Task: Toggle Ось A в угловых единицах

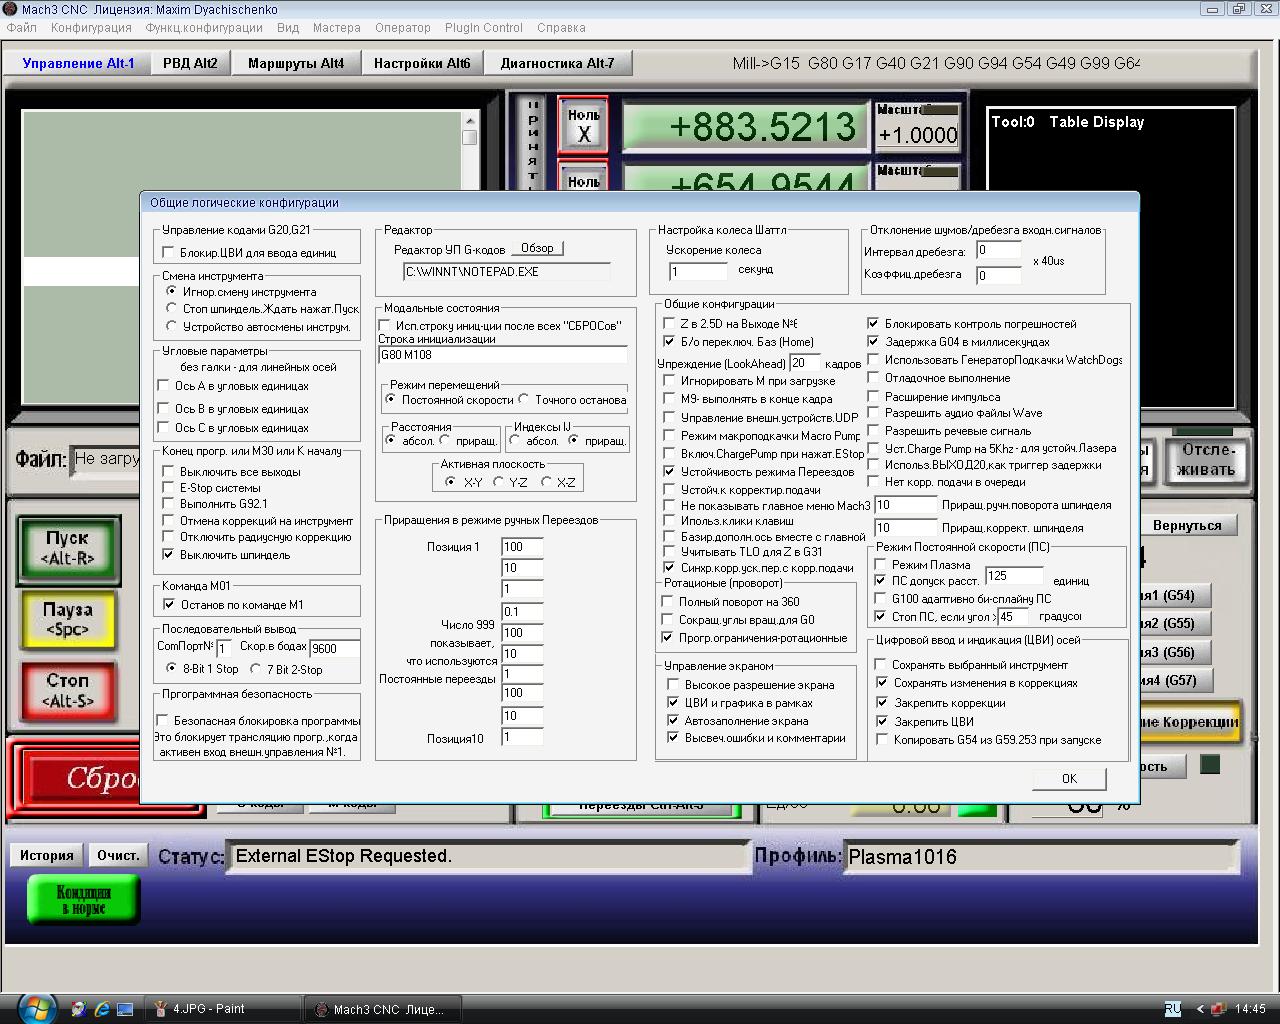Action: pyautogui.click(x=164, y=386)
